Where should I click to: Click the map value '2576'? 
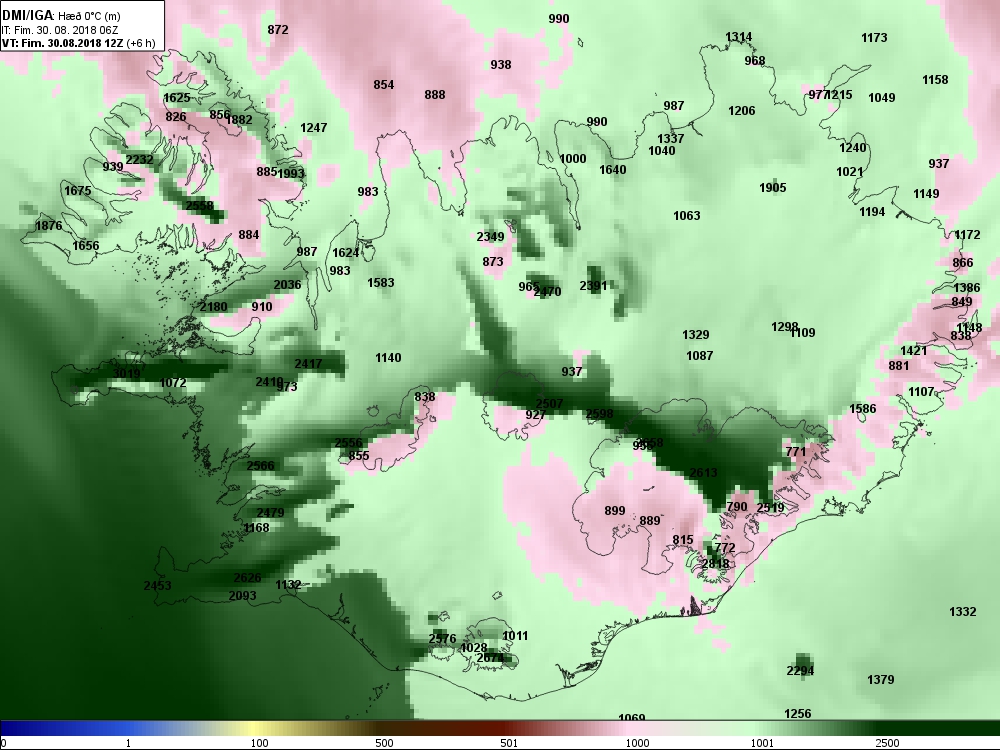(443, 638)
